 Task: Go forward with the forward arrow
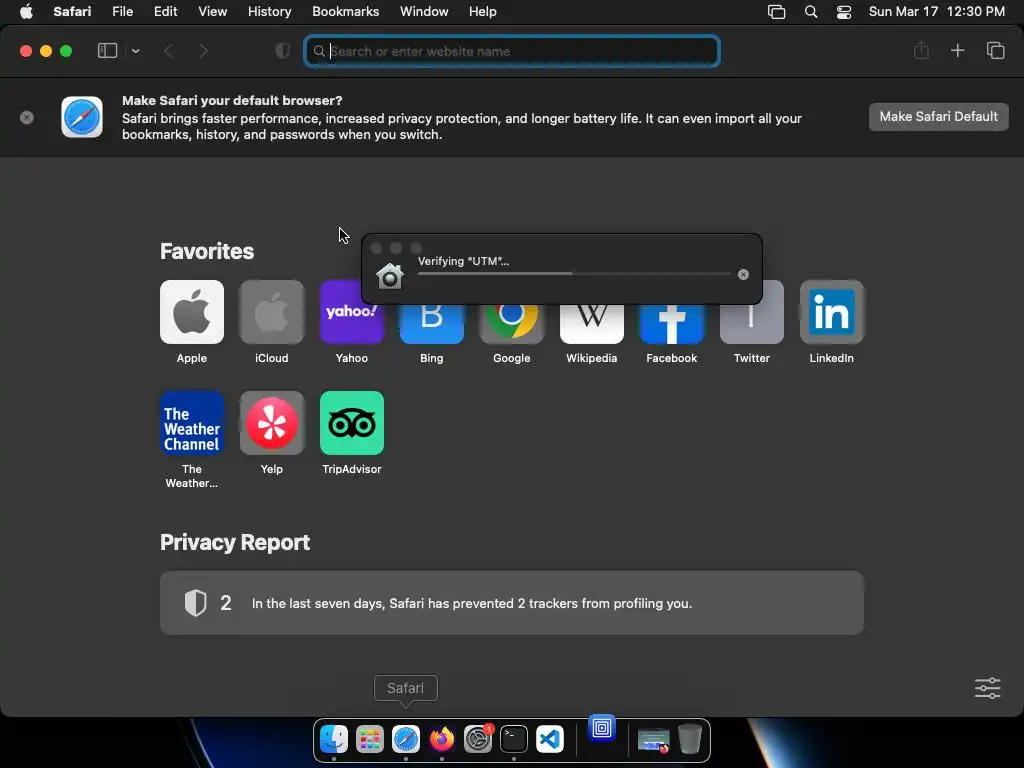click(x=203, y=51)
